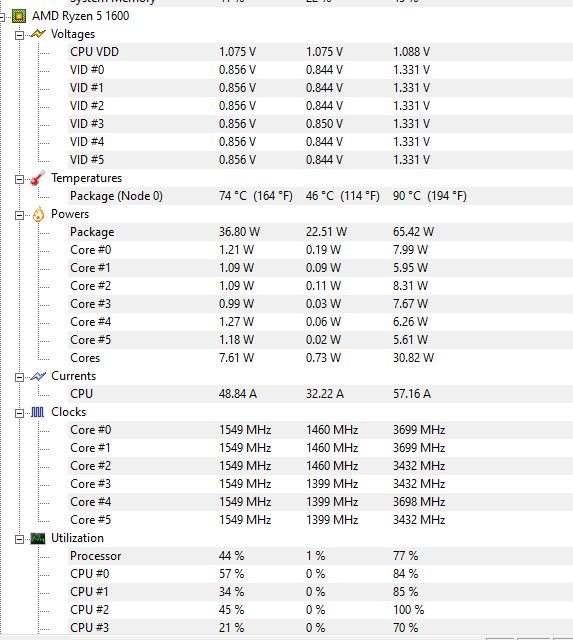Image resolution: width=573 pixels, height=640 pixels.
Task: Click the 44 % processor utilization value
Action: (x=231, y=556)
